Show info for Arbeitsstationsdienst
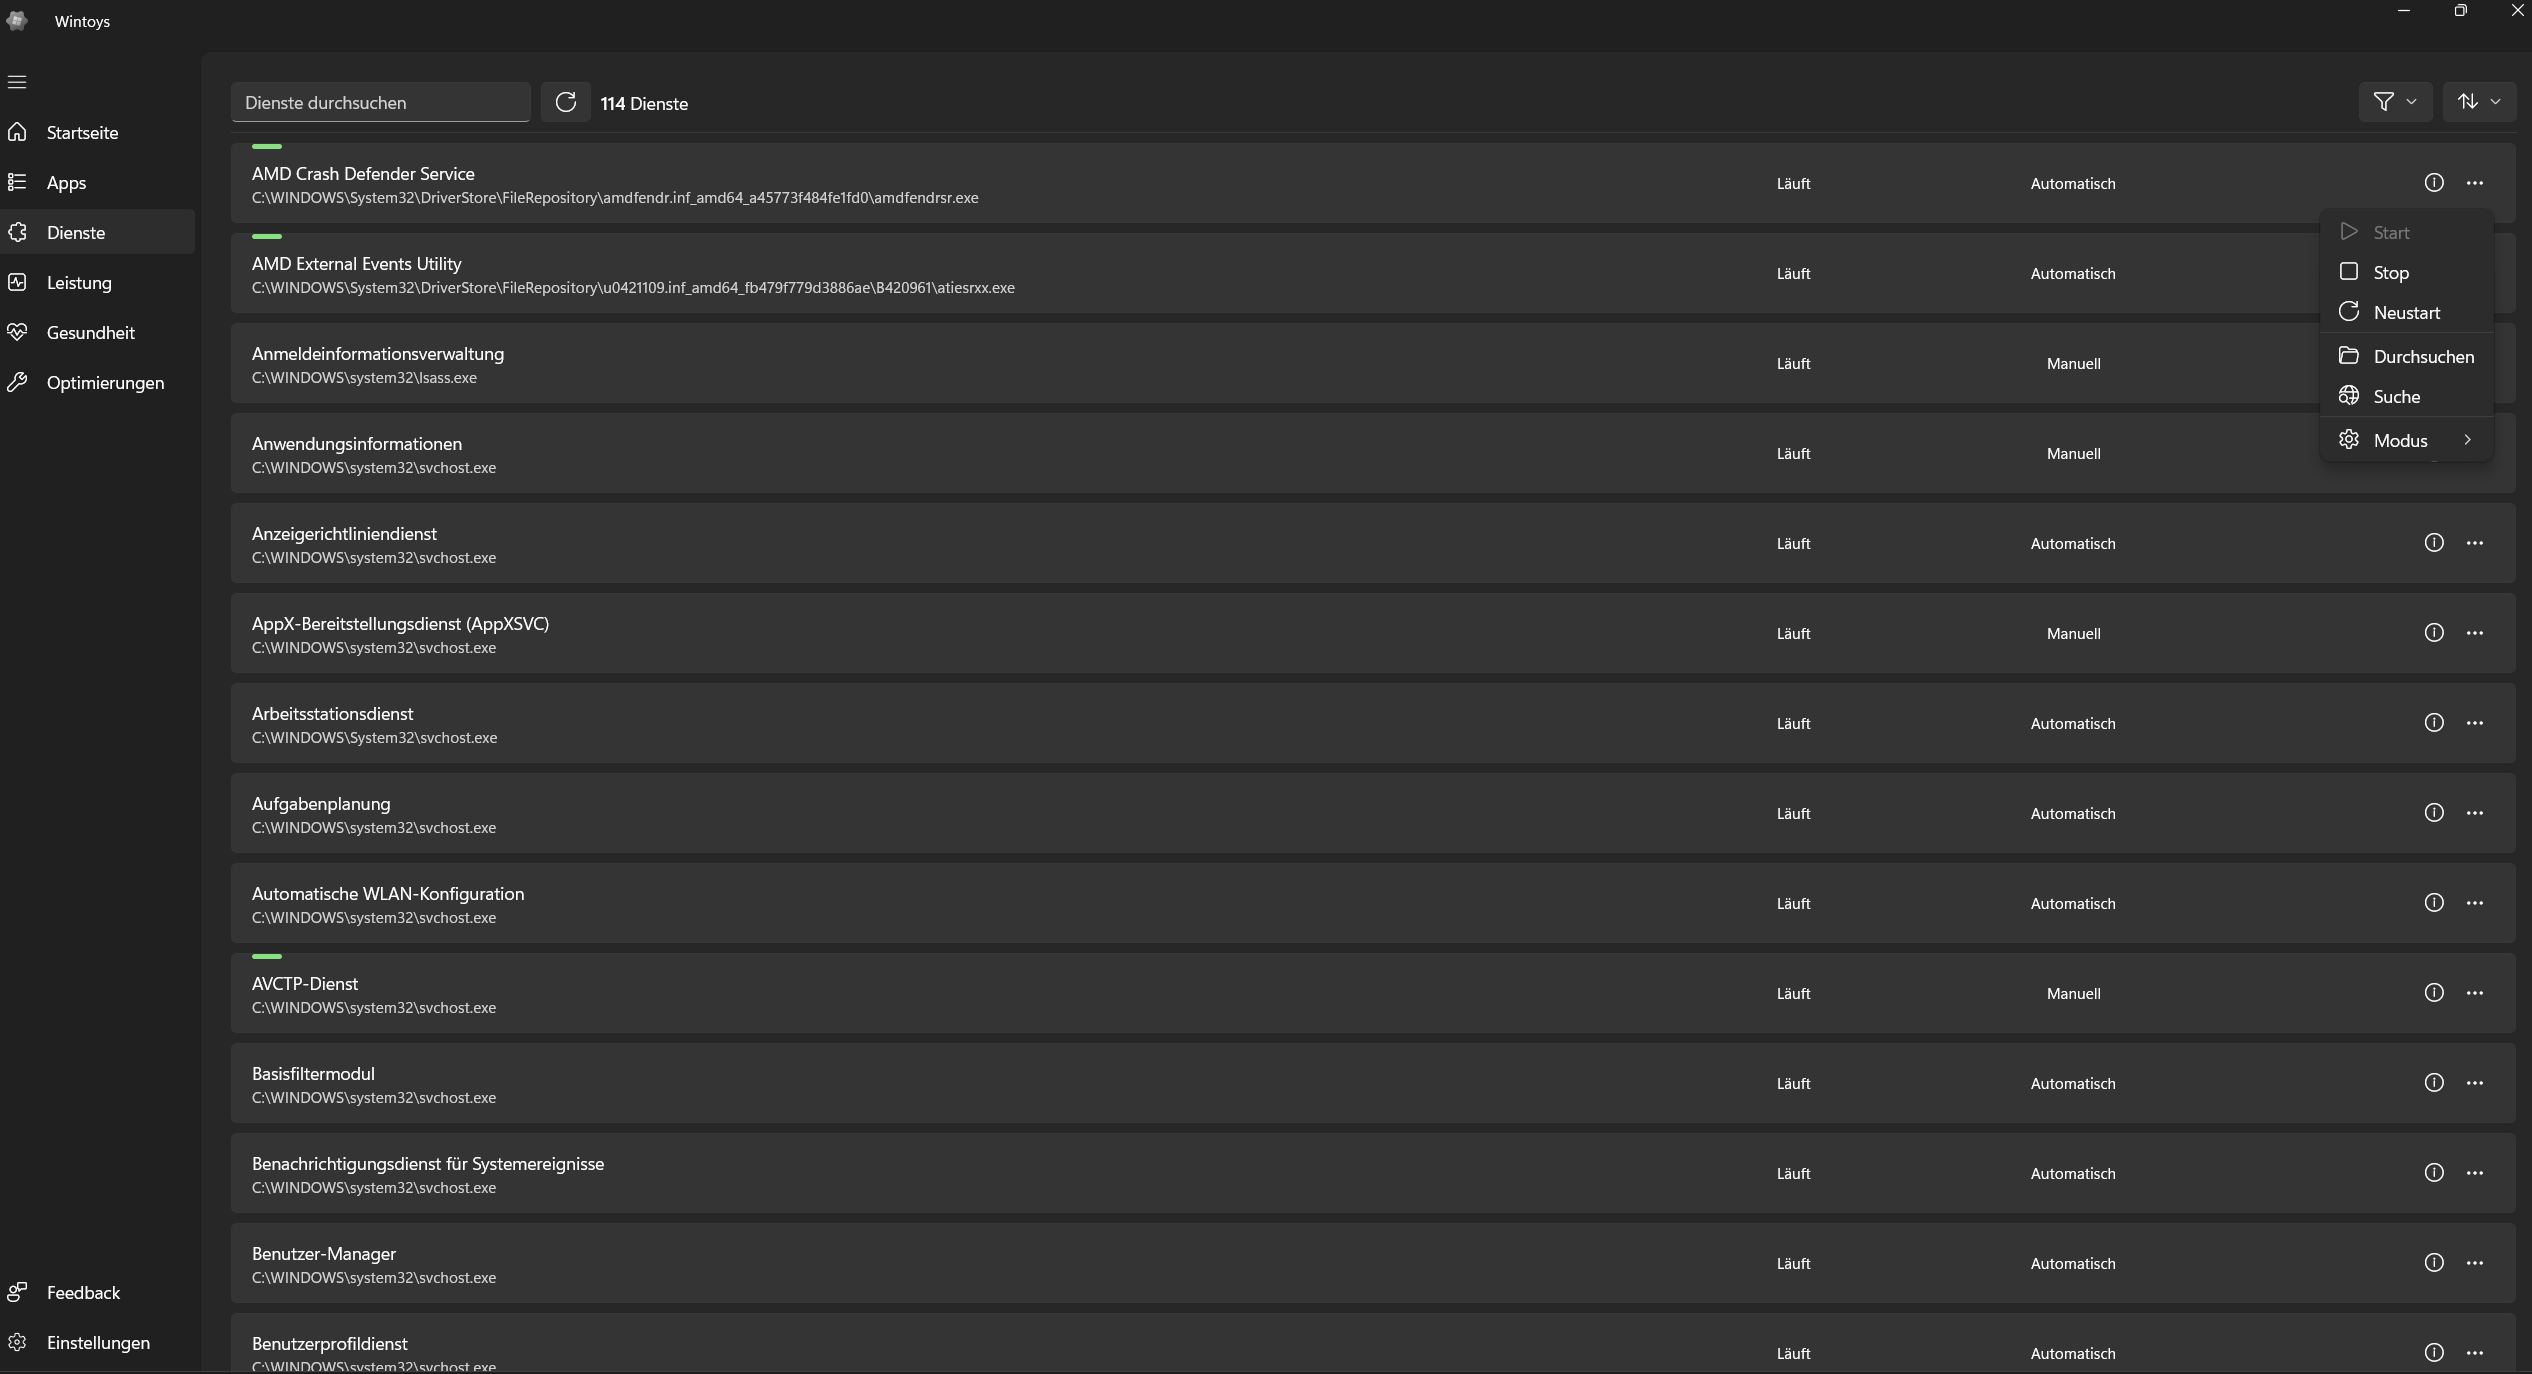2532x1374 pixels. [2434, 723]
